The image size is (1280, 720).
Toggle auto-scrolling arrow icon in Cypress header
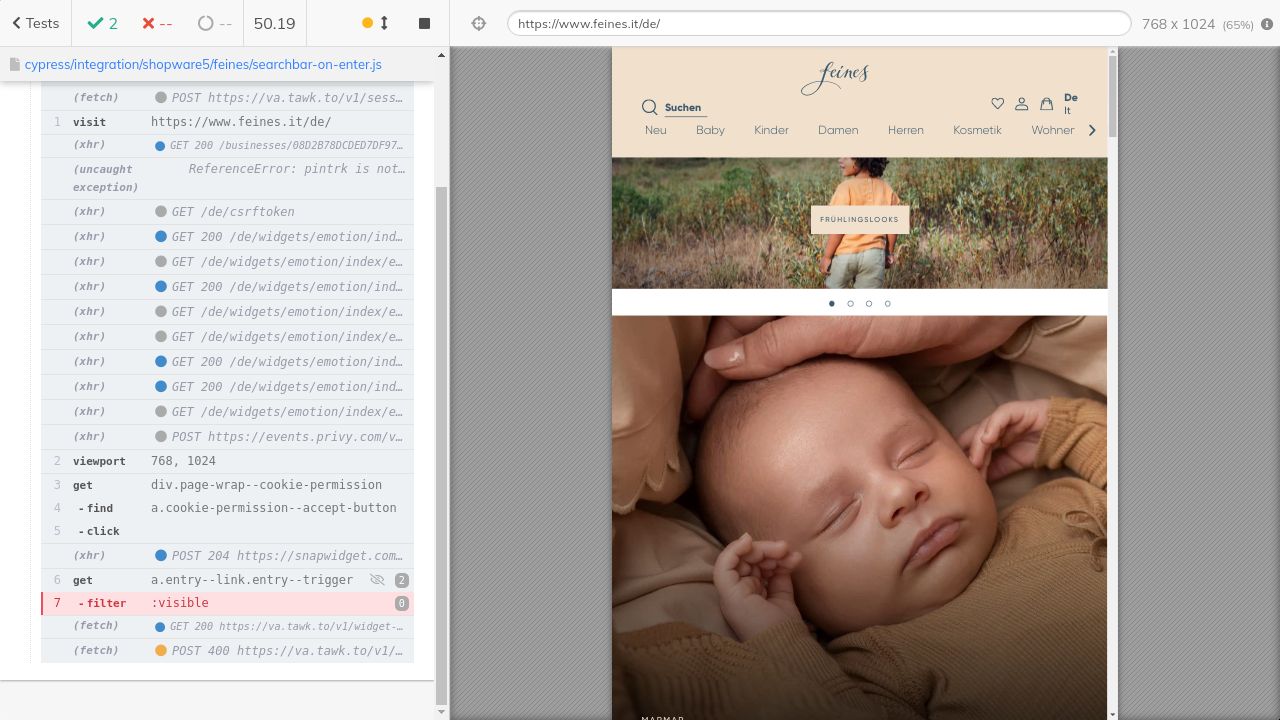(384, 23)
